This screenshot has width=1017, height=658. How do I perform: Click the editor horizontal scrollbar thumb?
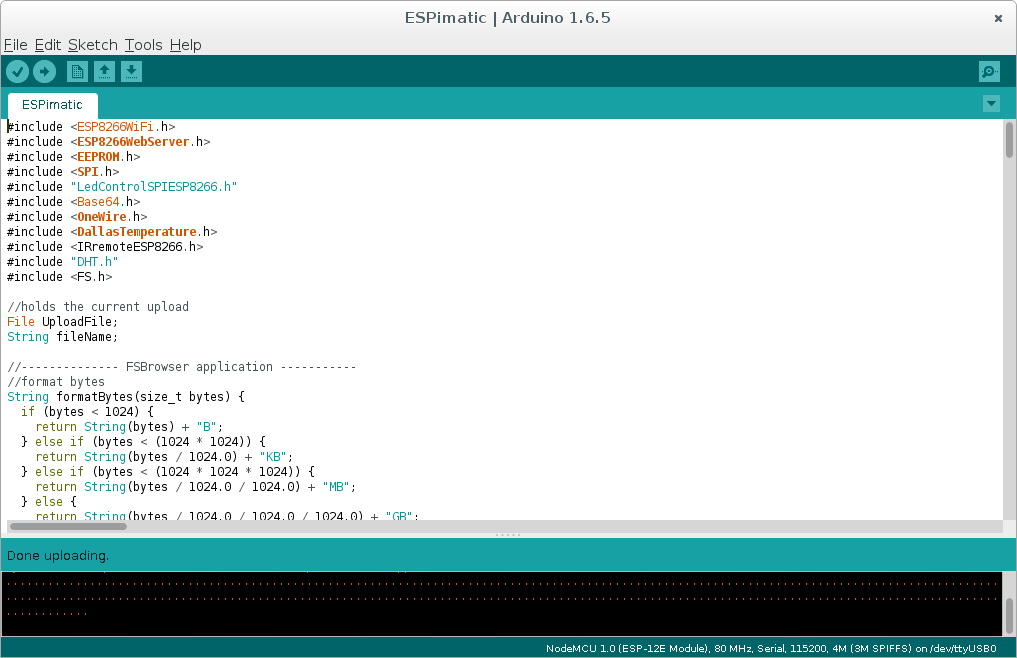(68, 526)
